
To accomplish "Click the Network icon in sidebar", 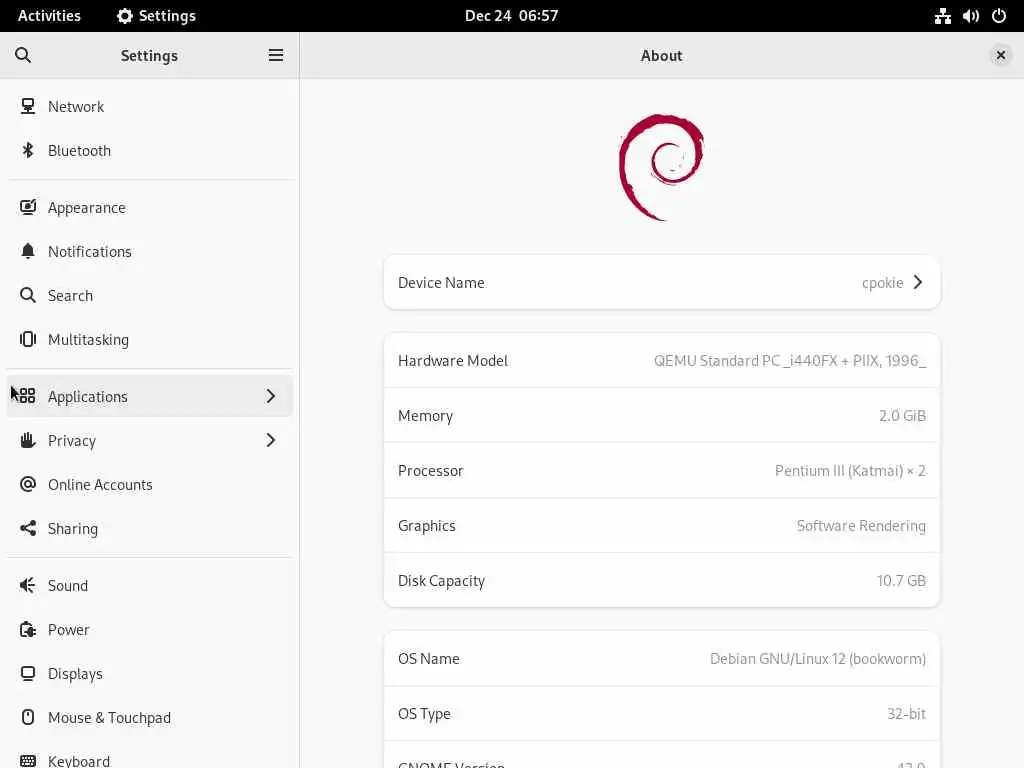I will [x=27, y=106].
